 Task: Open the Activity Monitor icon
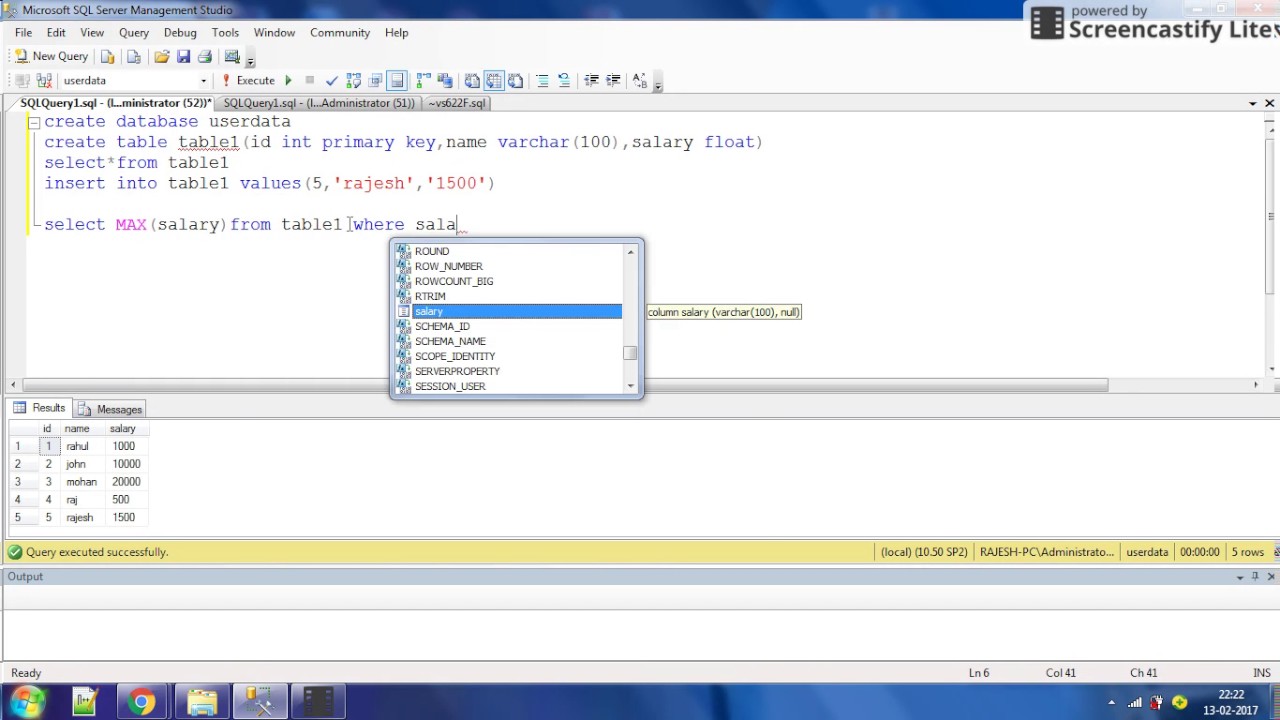pos(232,56)
